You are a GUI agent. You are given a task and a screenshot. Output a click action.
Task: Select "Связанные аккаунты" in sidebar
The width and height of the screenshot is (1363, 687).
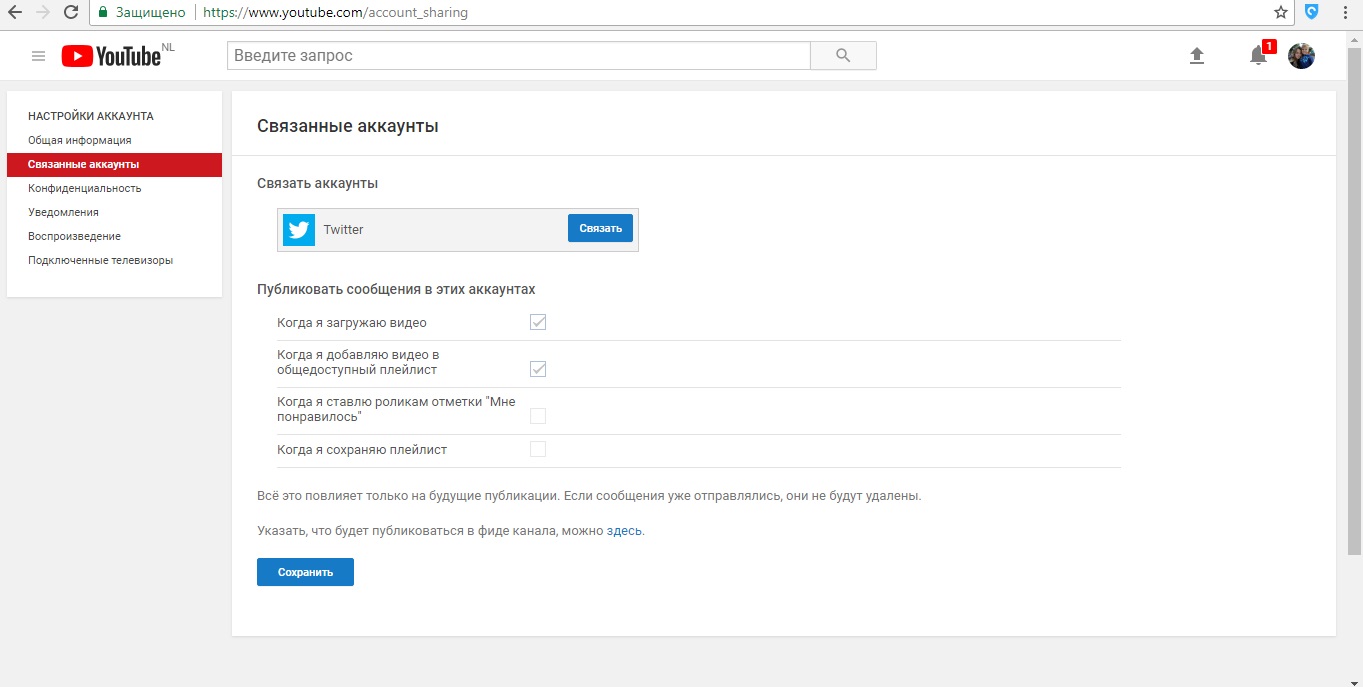click(114, 164)
